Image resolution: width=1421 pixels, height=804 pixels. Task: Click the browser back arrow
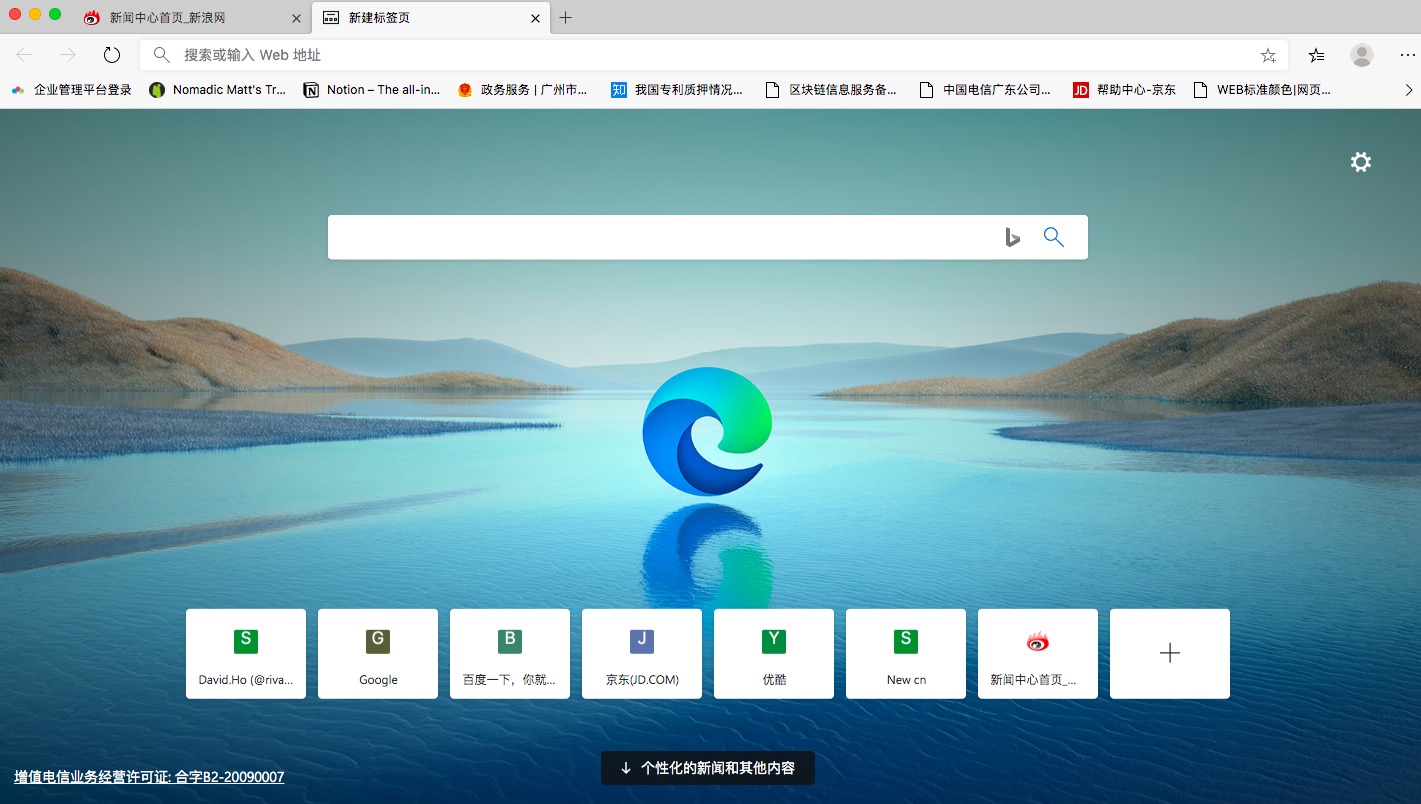(x=24, y=55)
